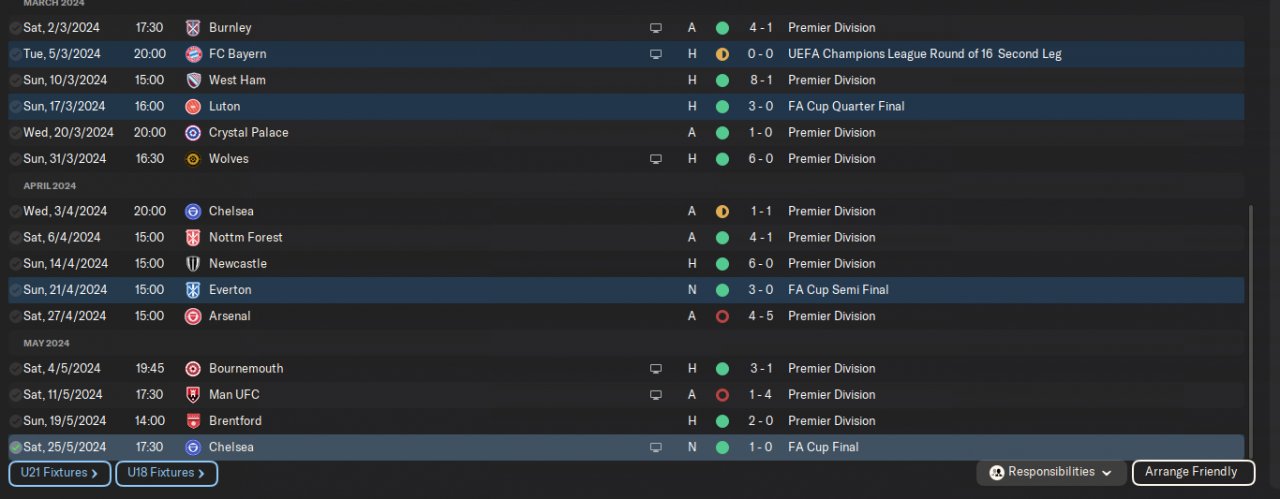Open the U21 Fixtures page
The image size is (1280, 499).
(x=59, y=473)
